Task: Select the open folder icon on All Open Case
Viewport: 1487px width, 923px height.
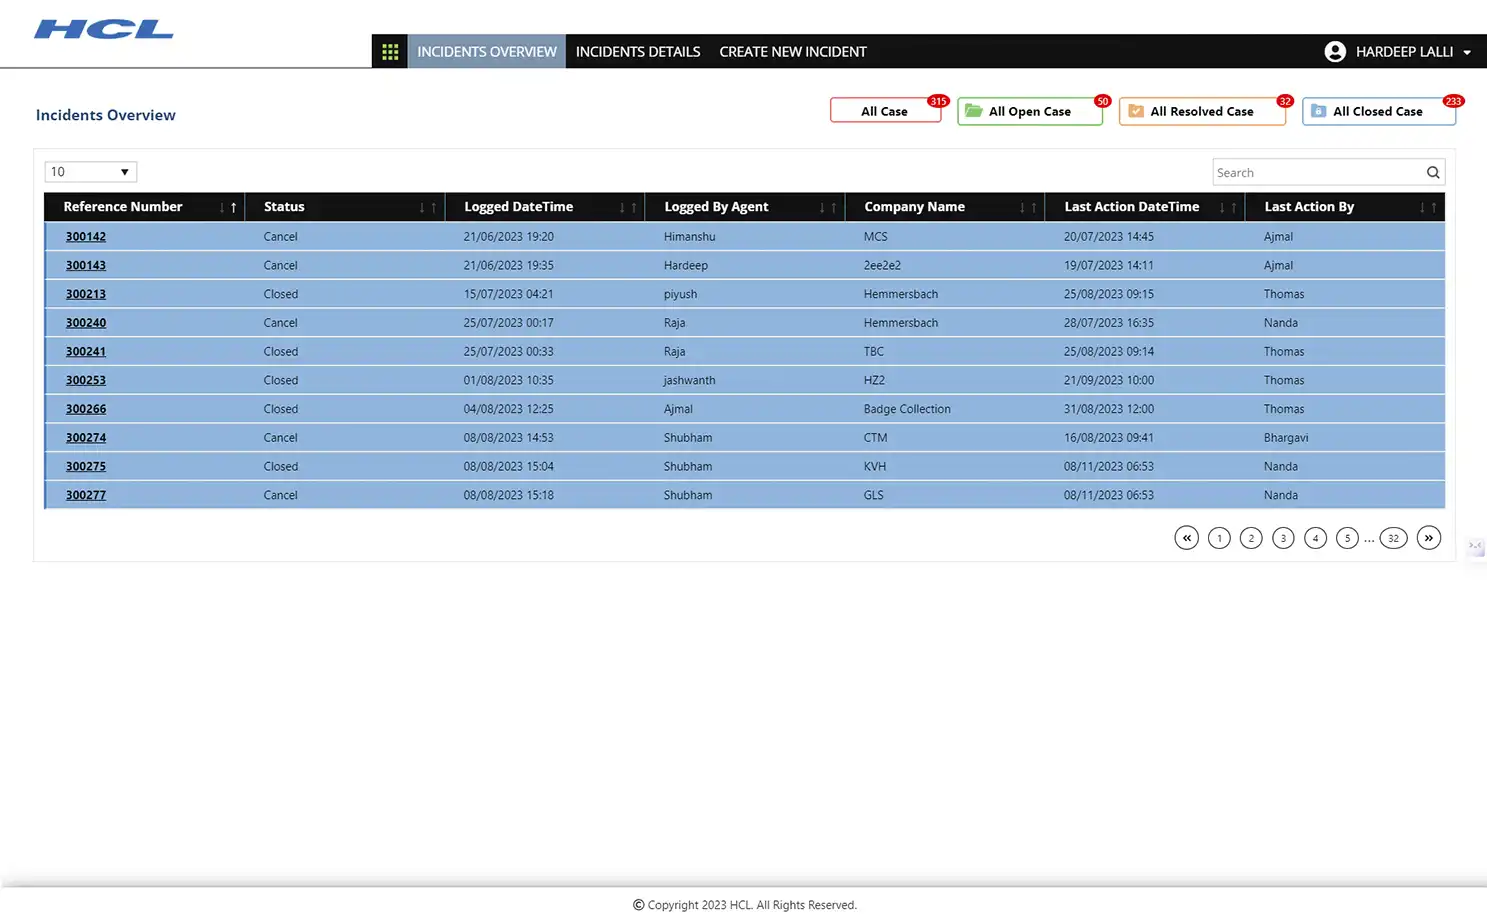Action: pos(973,111)
